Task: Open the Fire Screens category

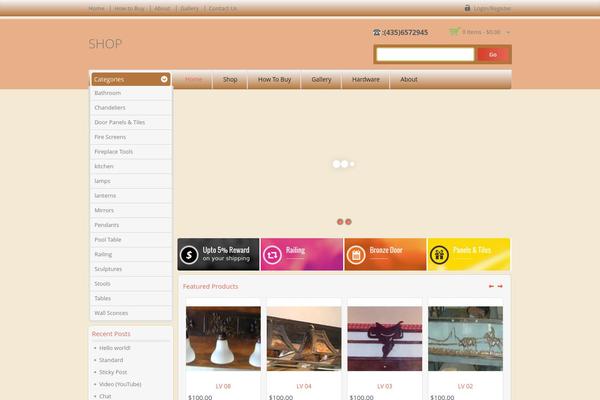Action: (x=131, y=137)
